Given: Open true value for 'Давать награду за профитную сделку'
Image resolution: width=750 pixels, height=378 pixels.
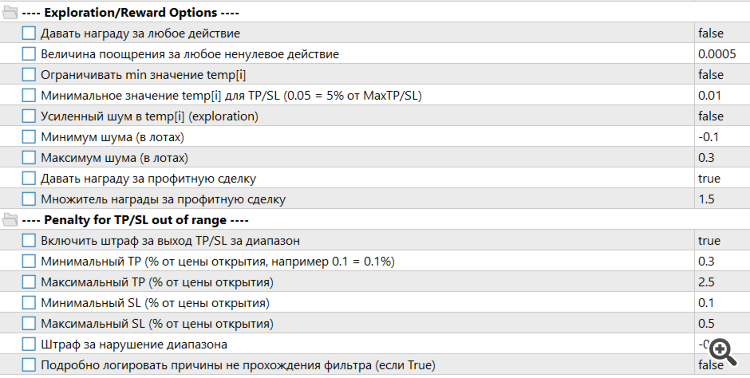Looking at the screenshot, I should [722, 178].
